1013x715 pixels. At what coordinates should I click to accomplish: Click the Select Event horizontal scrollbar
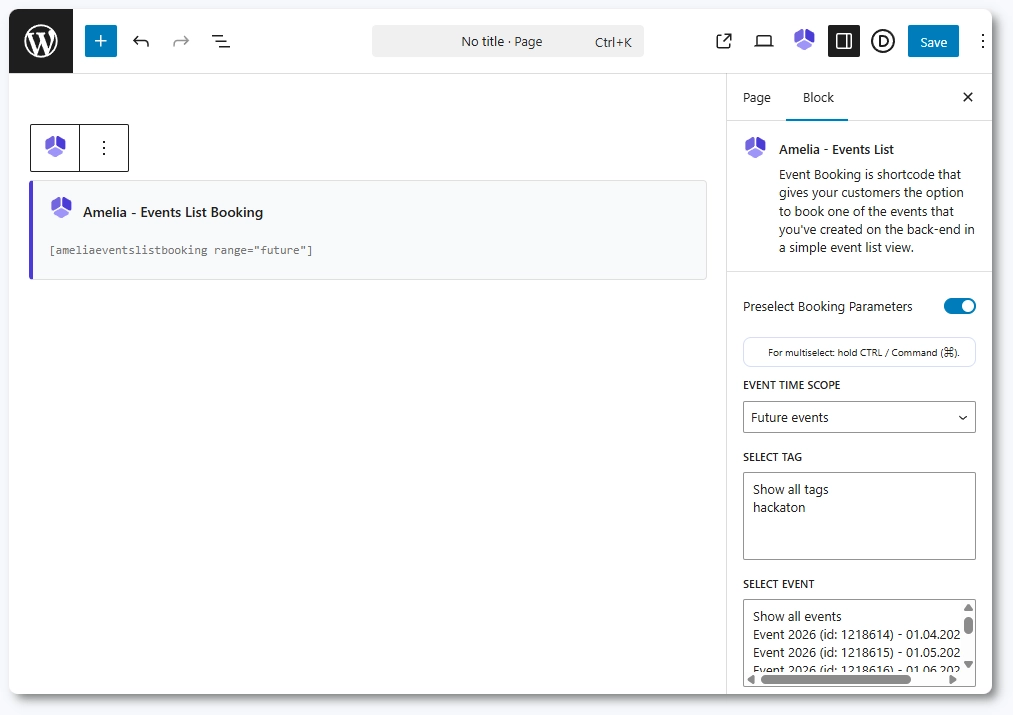pos(835,679)
